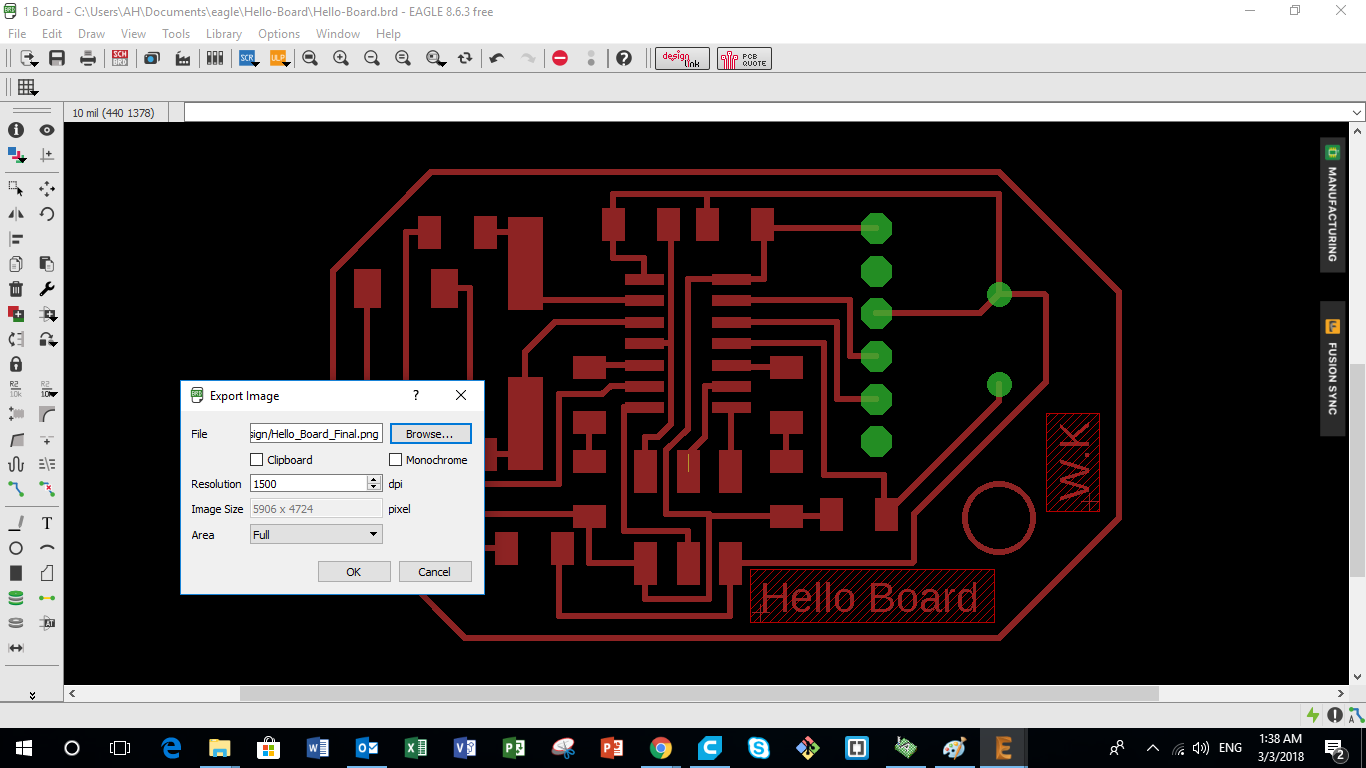The width and height of the screenshot is (1366, 768).
Task: Open the Area dropdown set to Full
Action: pos(316,535)
